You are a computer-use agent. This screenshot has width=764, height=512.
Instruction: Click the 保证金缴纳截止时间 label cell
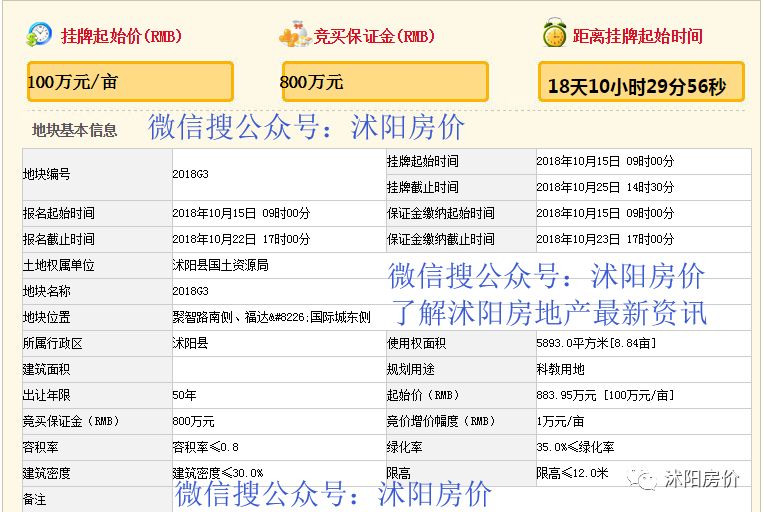pos(461,239)
